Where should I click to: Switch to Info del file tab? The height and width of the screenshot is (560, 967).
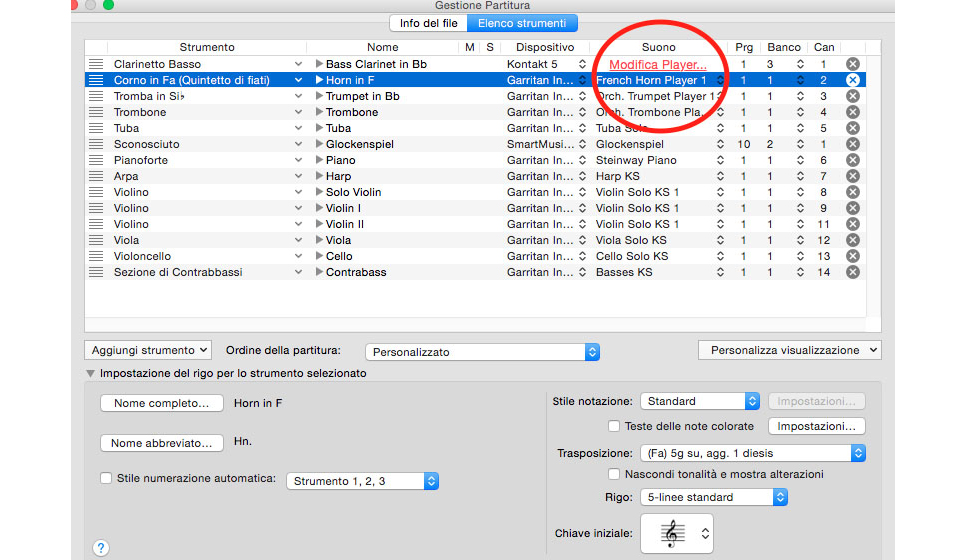(427, 23)
